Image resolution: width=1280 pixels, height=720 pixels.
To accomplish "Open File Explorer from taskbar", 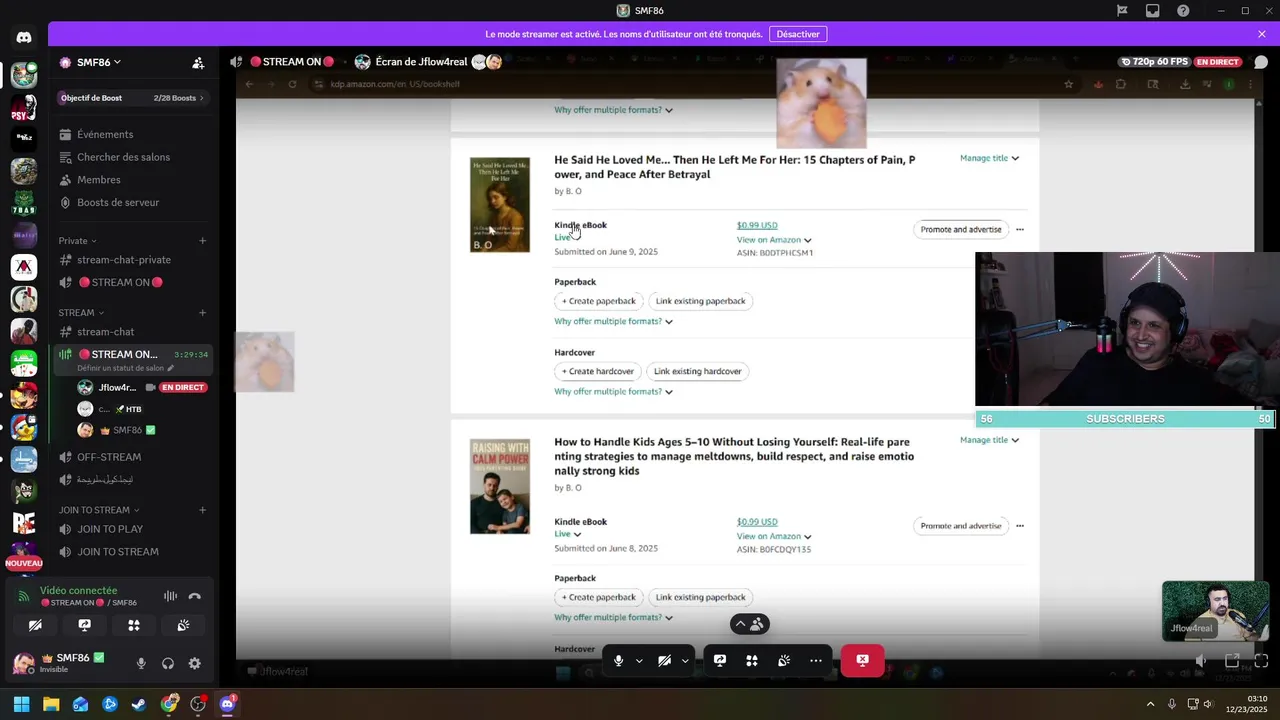I will point(51,704).
